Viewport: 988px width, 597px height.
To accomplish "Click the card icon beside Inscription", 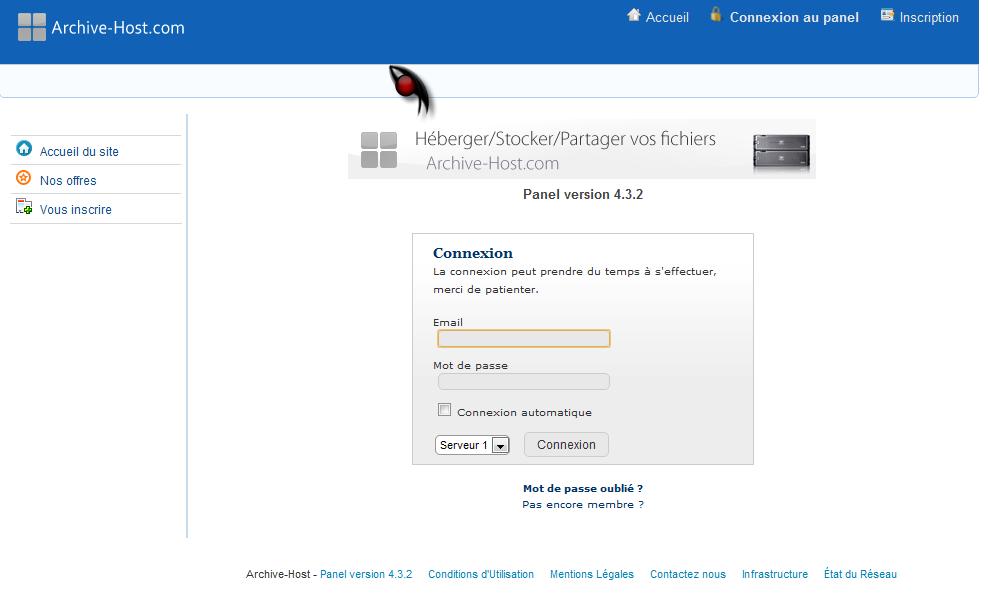I will 887,14.
